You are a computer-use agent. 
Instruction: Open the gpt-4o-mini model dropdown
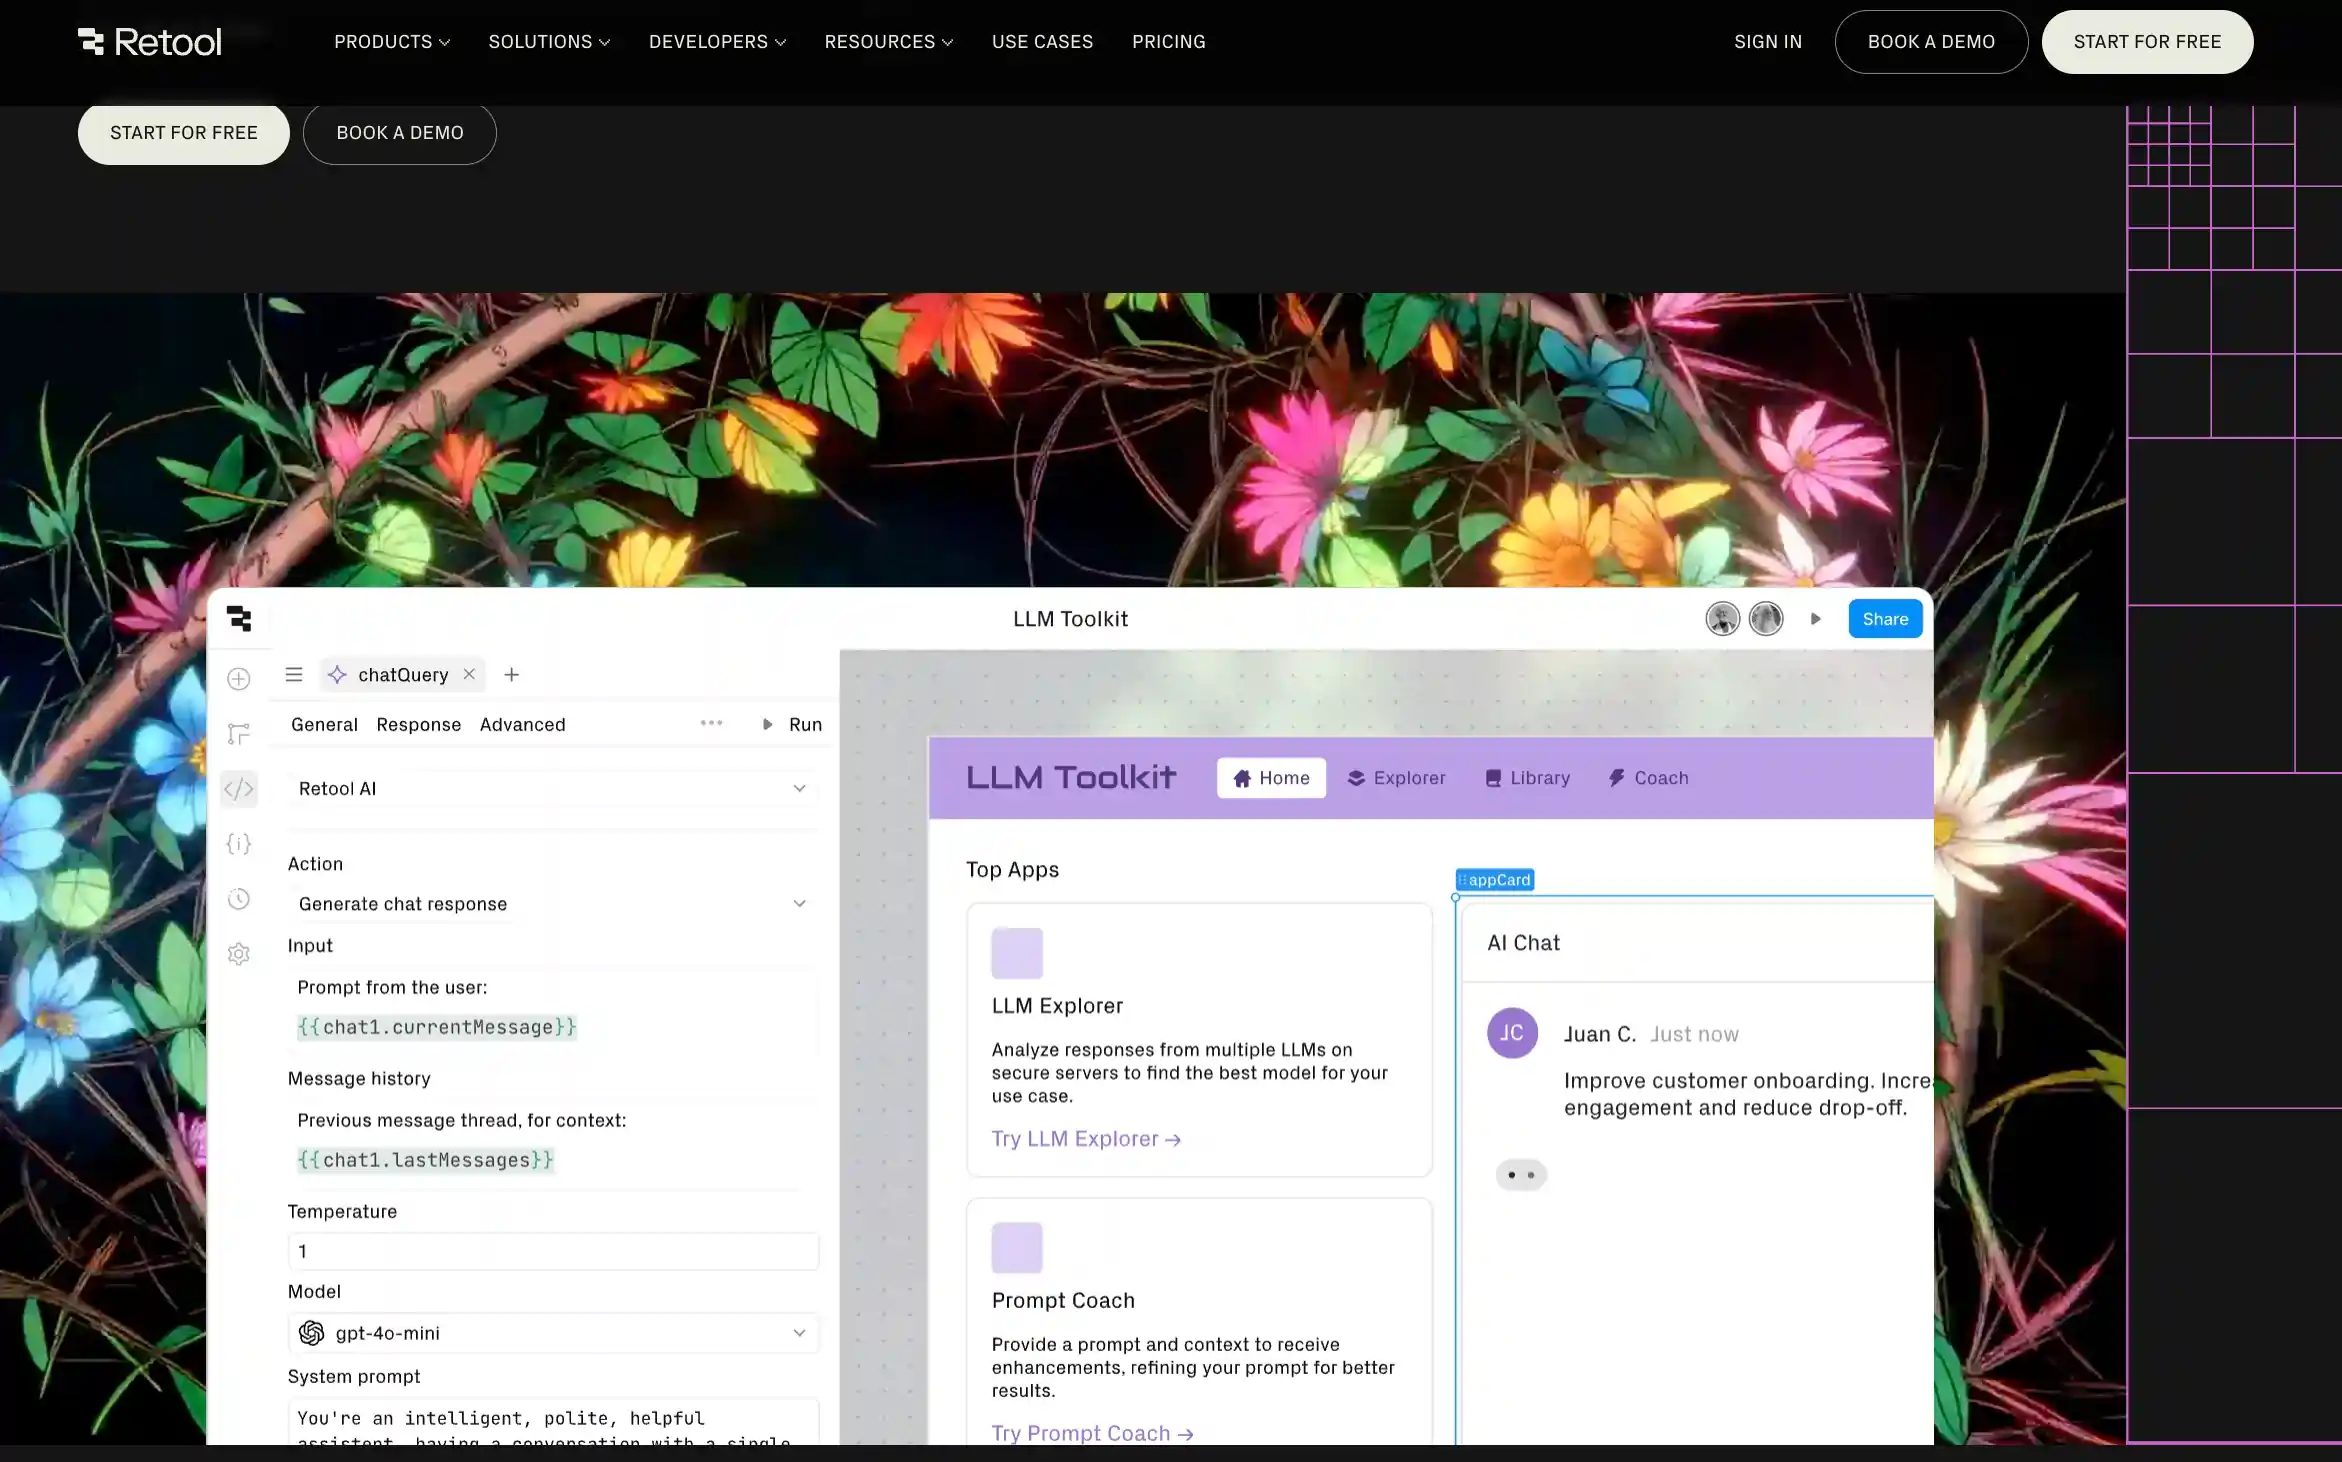[553, 1333]
